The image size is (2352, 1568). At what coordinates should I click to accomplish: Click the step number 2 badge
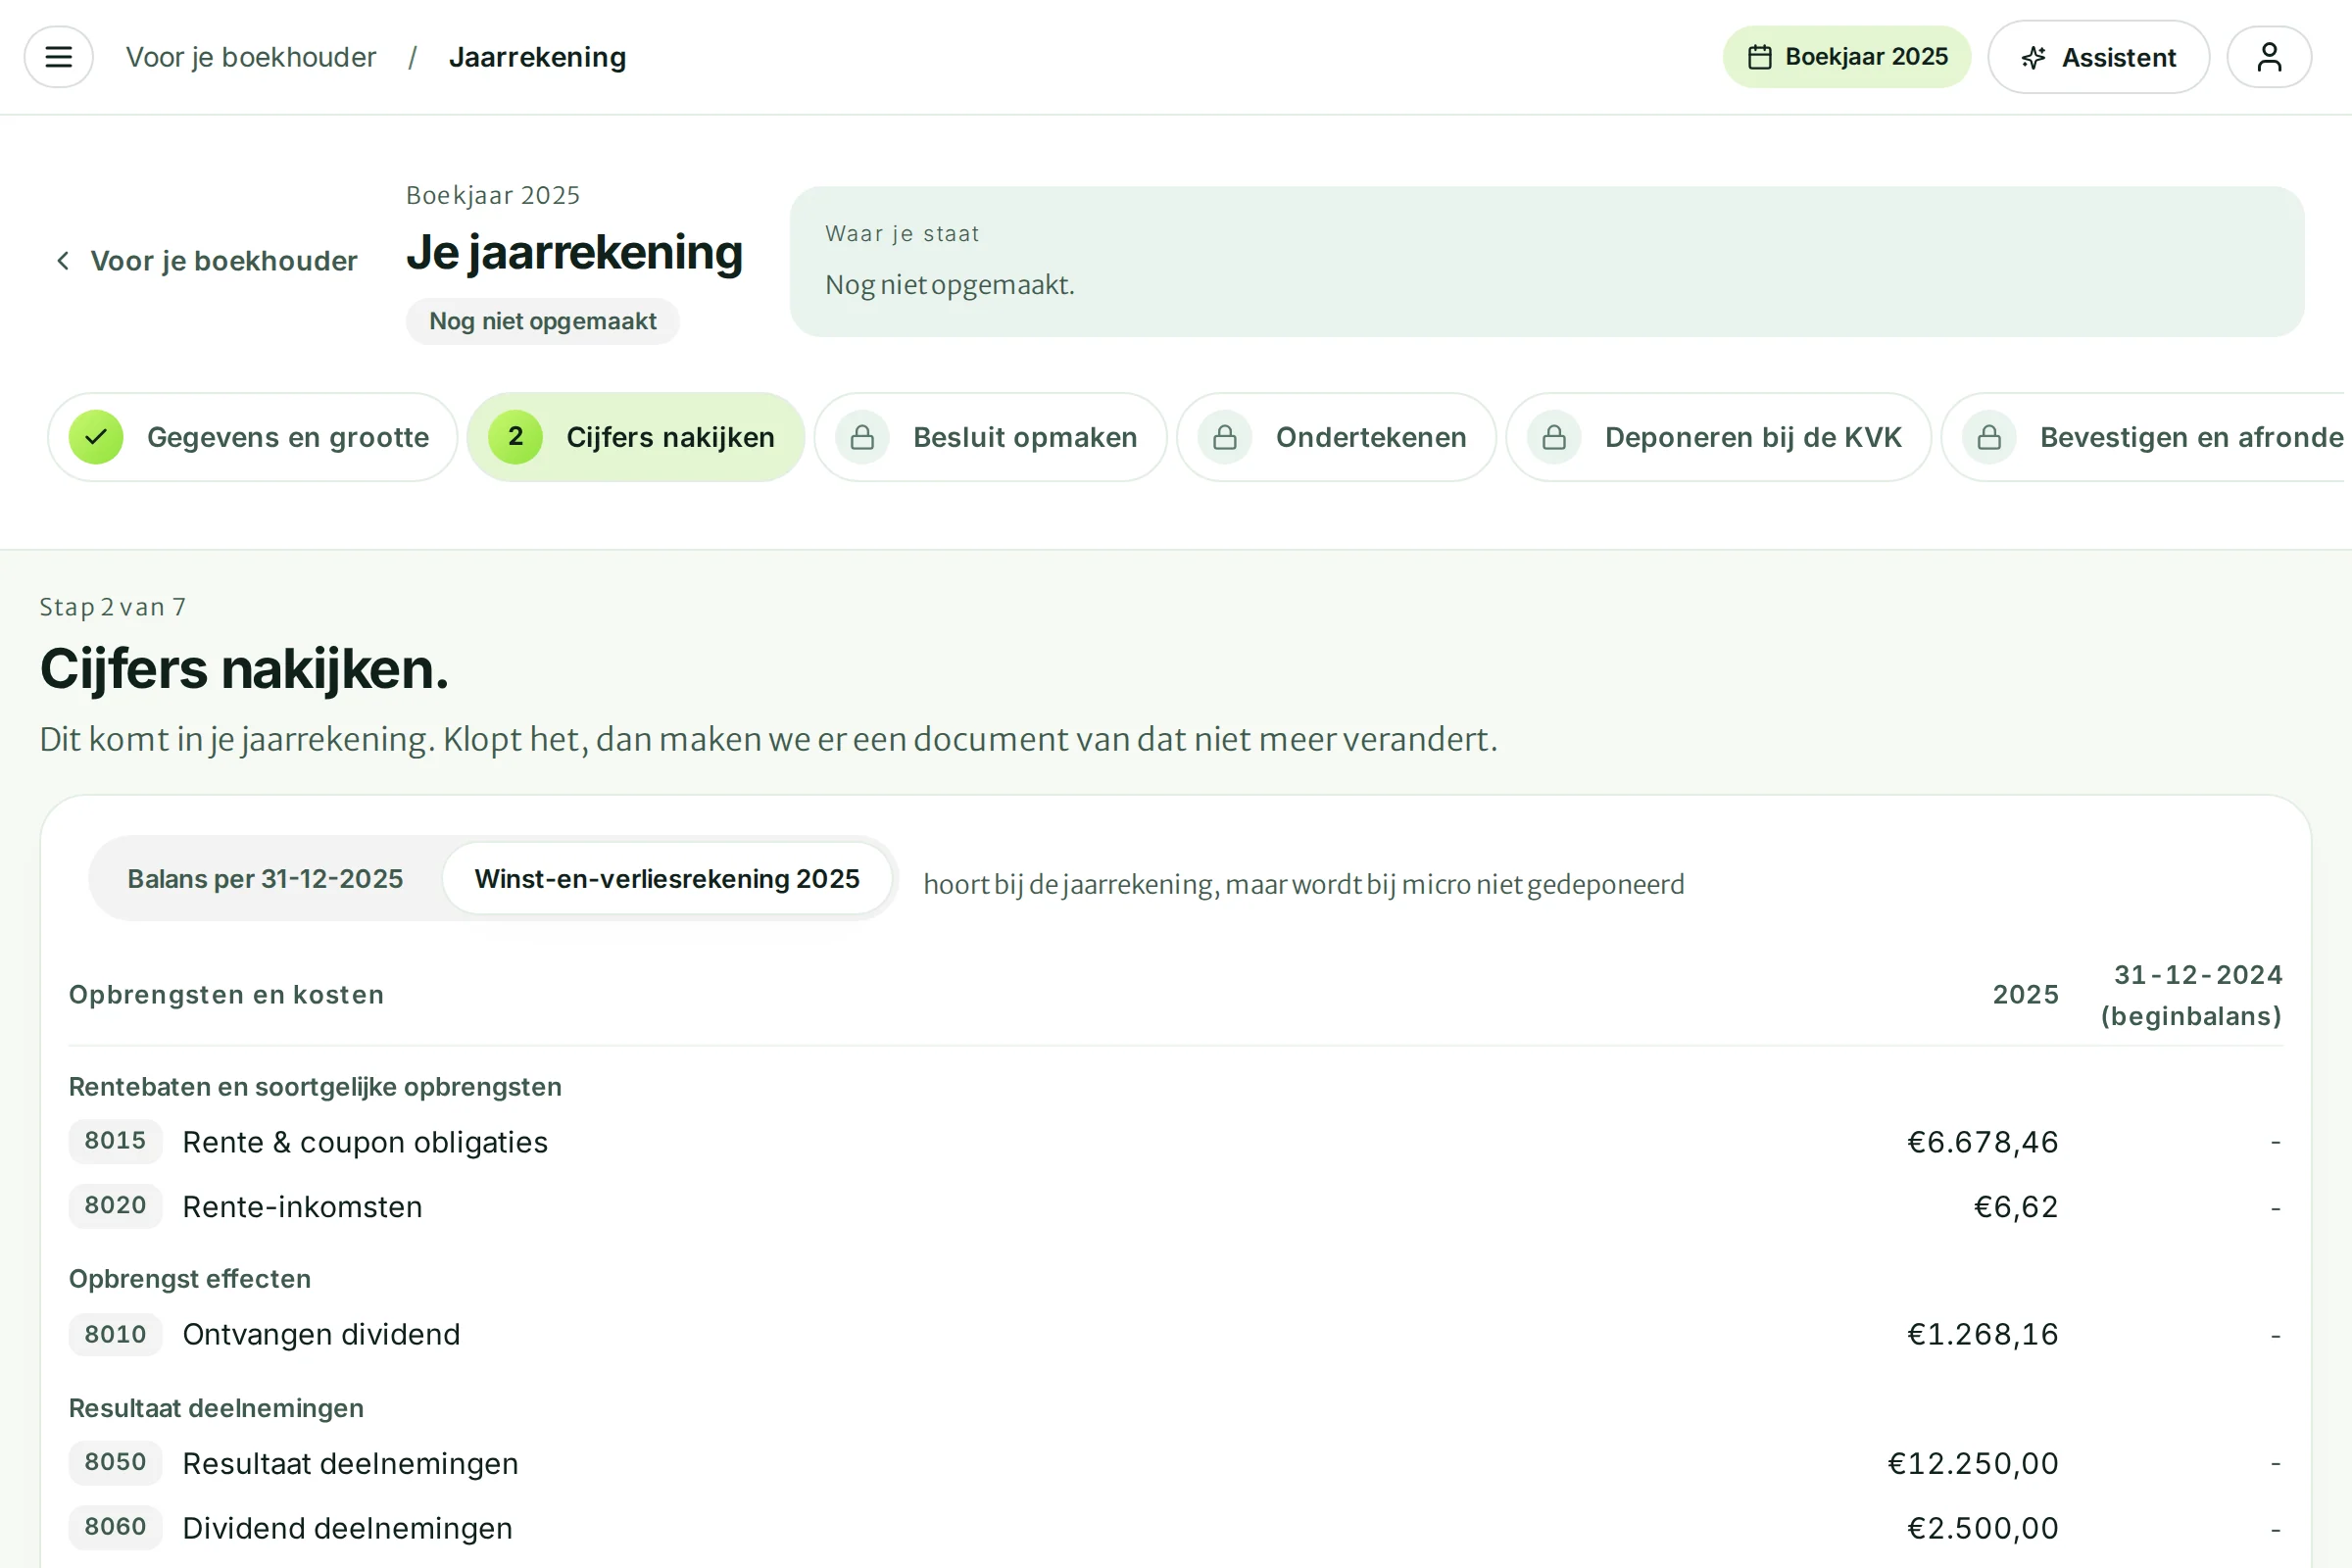coord(515,437)
